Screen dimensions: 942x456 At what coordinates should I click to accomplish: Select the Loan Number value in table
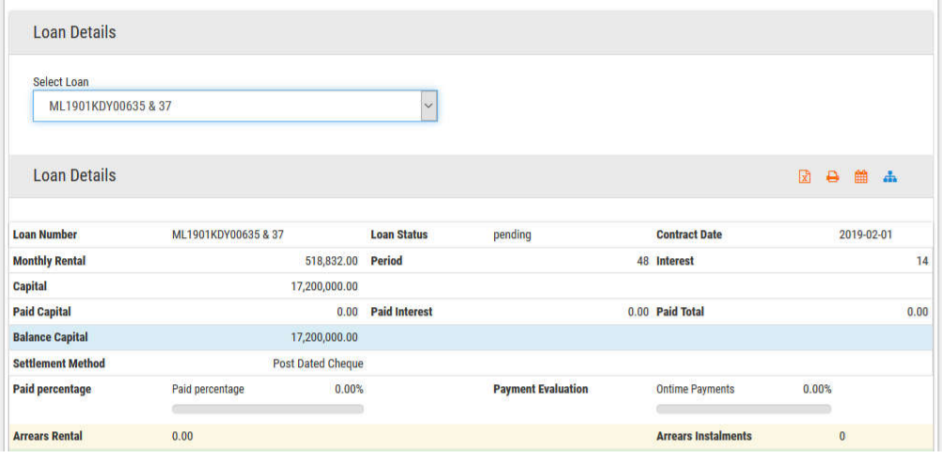click(x=228, y=235)
